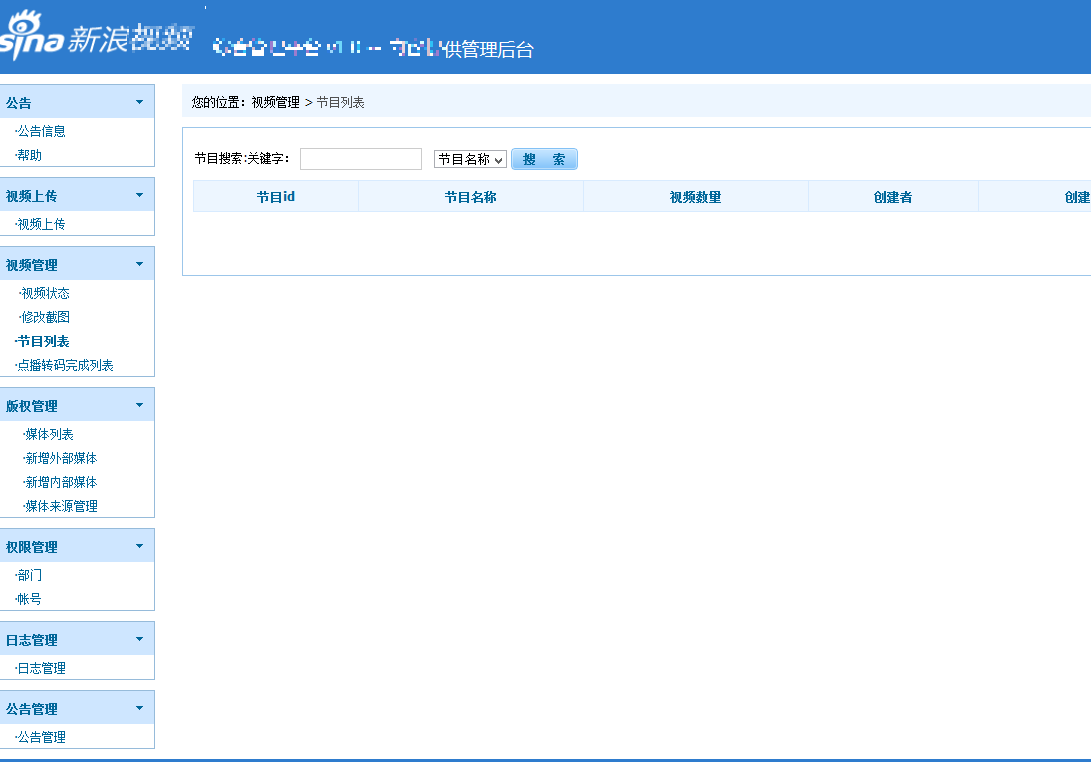Click 视频管理 in the breadcrumb
Screen dimensions: 1091x762
point(276,102)
